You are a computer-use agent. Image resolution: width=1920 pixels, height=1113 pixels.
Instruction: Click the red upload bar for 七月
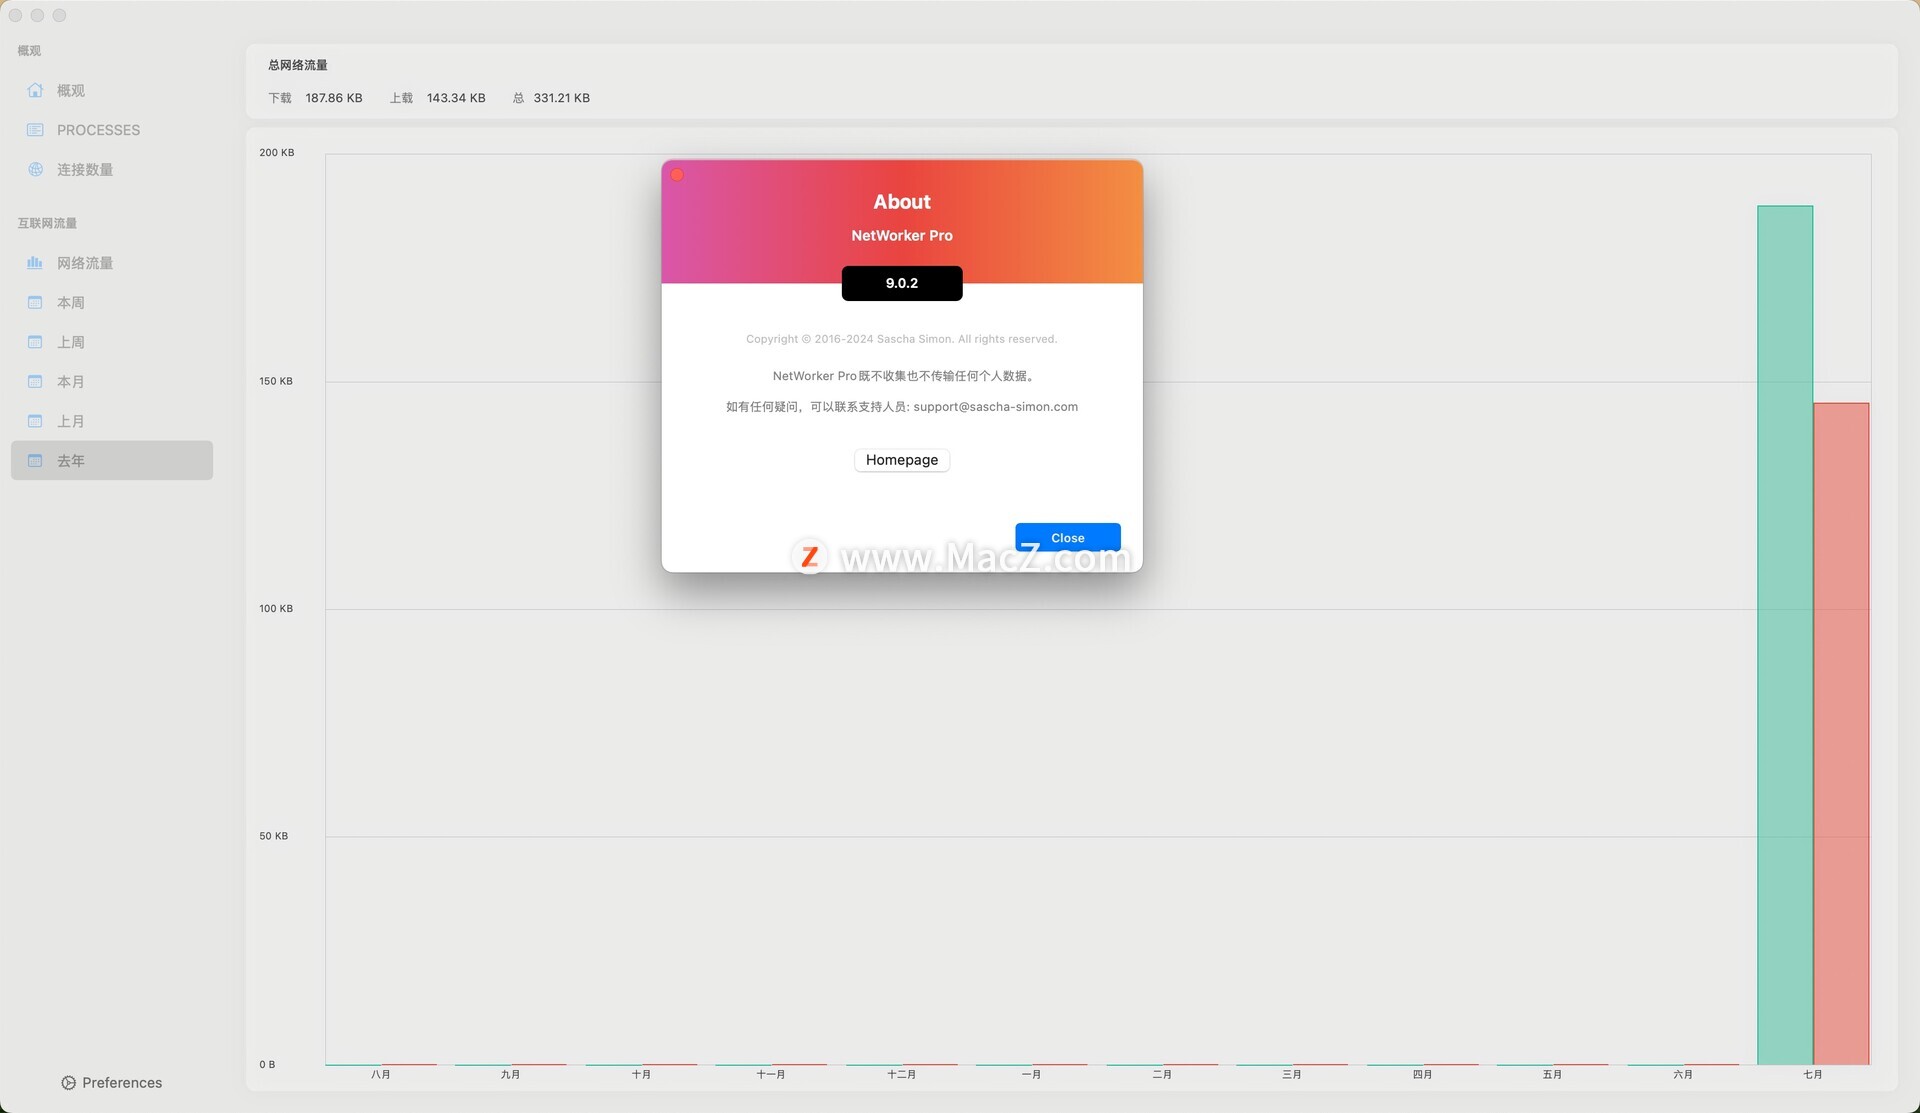click(1841, 734)
